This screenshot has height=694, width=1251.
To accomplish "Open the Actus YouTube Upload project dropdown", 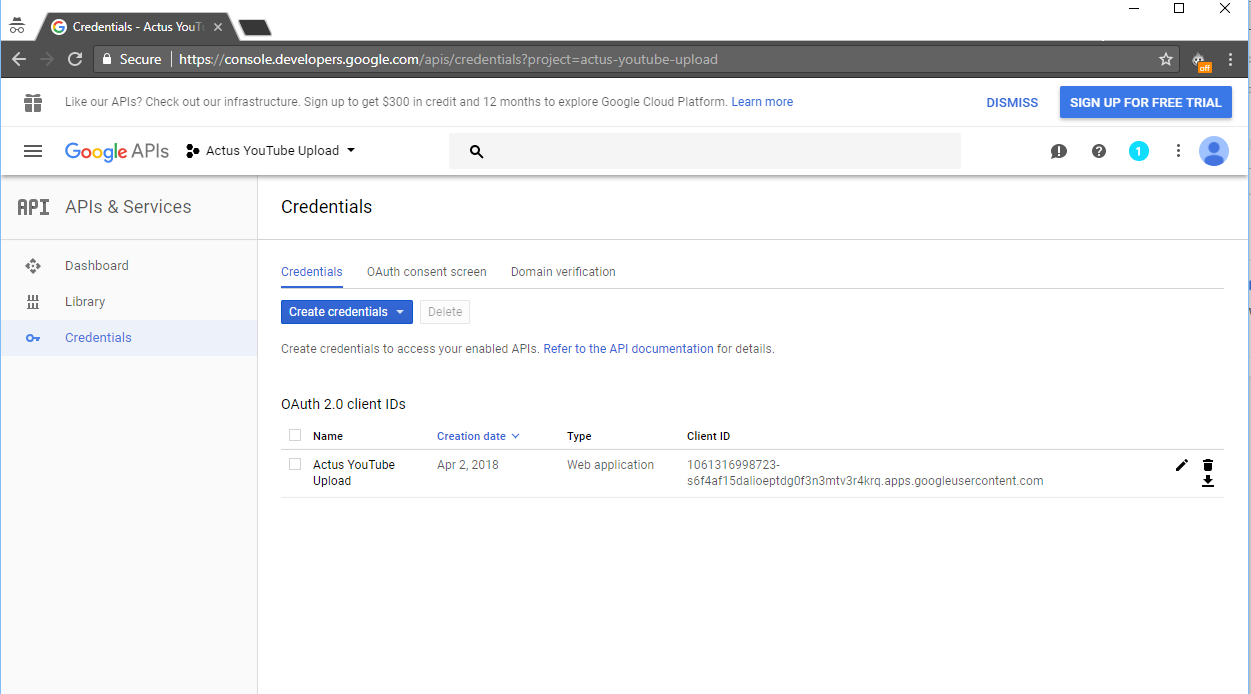I will [271, 151].
